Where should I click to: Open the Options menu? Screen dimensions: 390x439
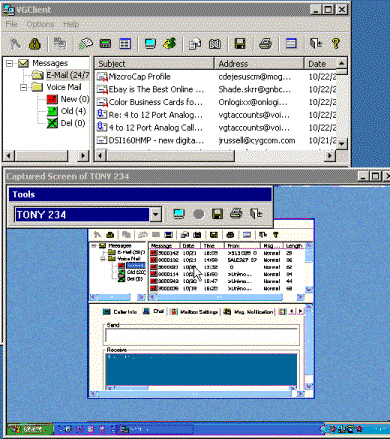40,24
